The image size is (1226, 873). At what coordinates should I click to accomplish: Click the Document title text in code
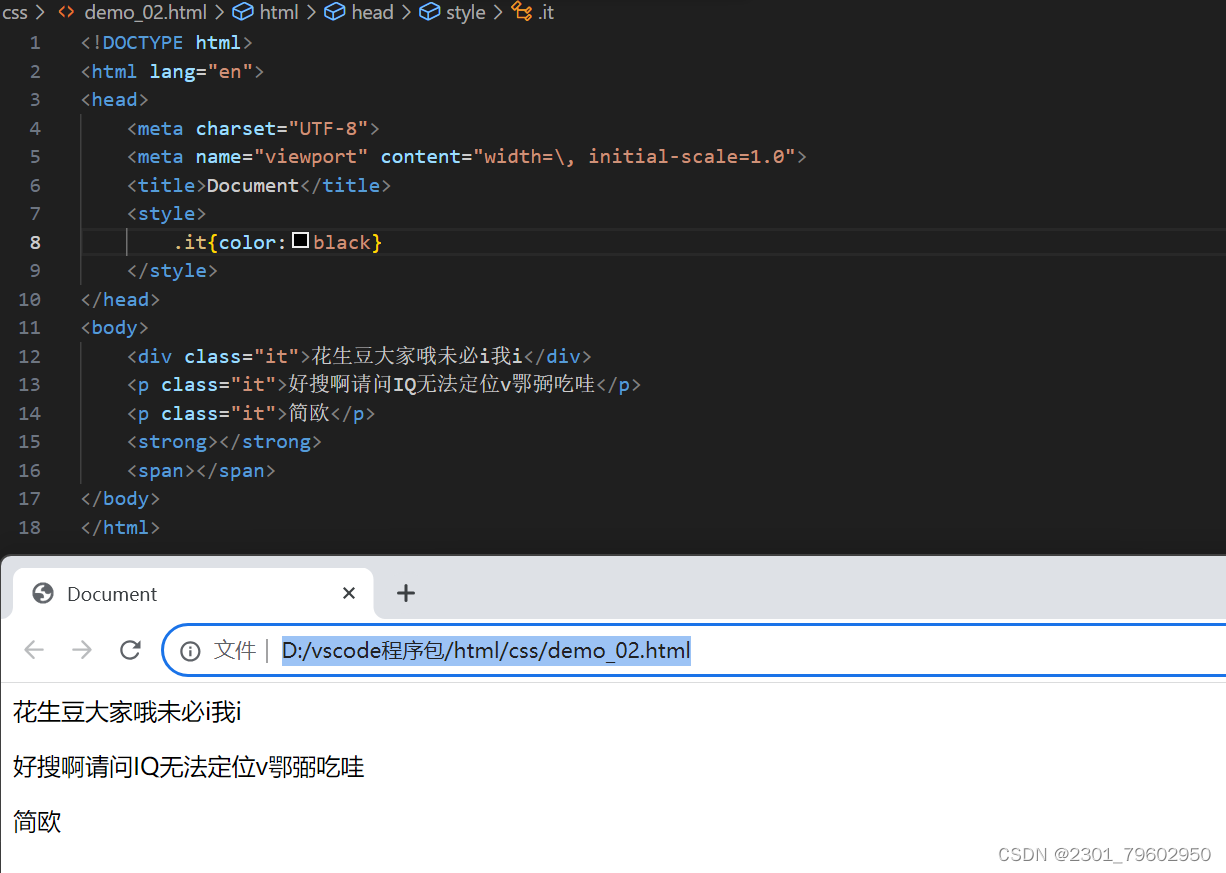253,186
